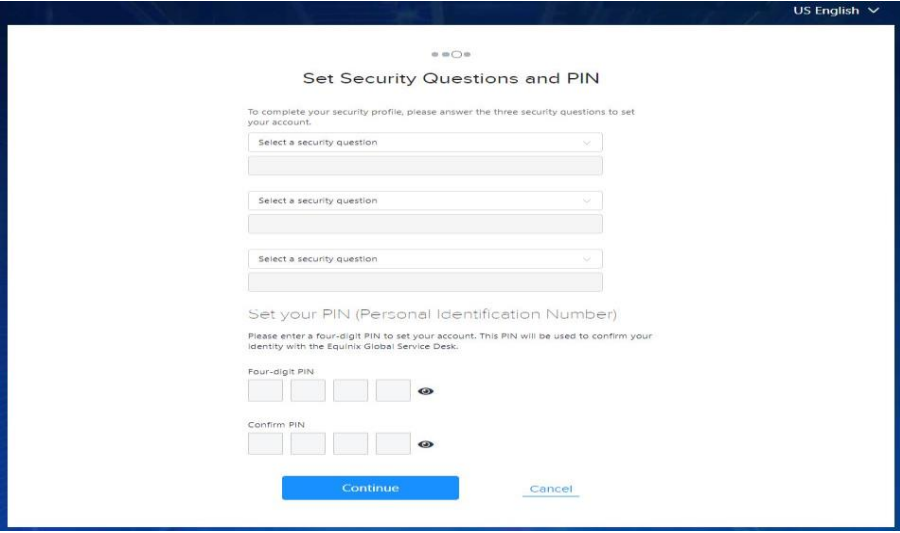Show the four-digit PIN with eye icon
This screenshot has width=900, height=533.
[425, 391]
